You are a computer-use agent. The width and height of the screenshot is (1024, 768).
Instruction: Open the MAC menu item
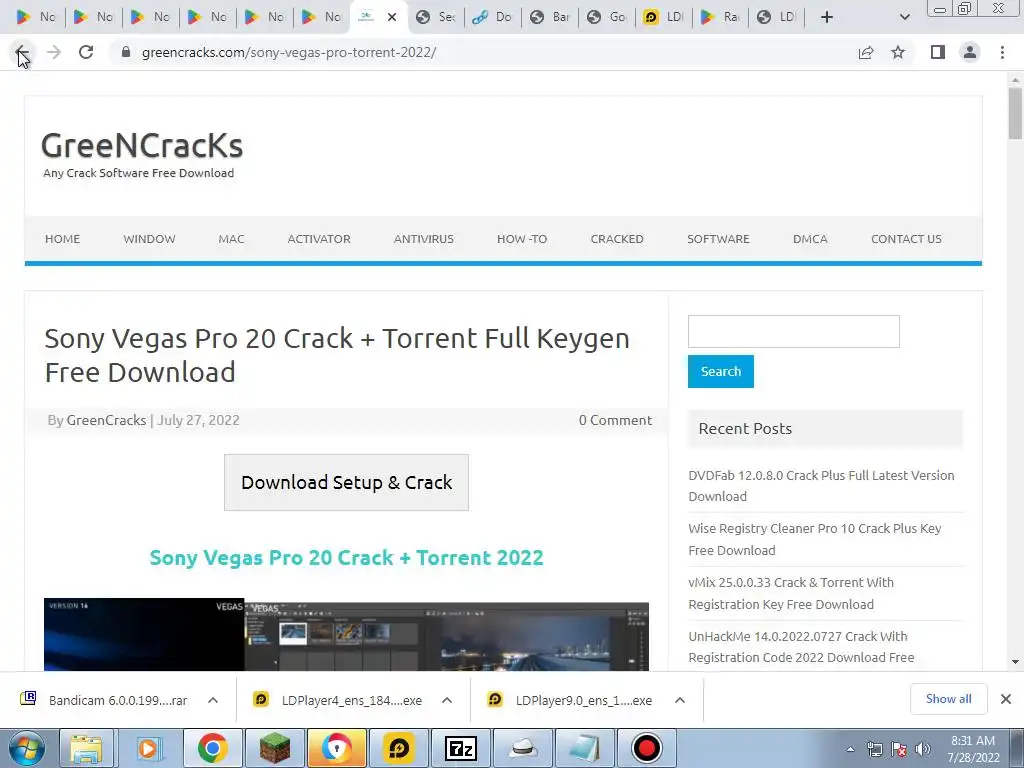[x=231, y=239]
